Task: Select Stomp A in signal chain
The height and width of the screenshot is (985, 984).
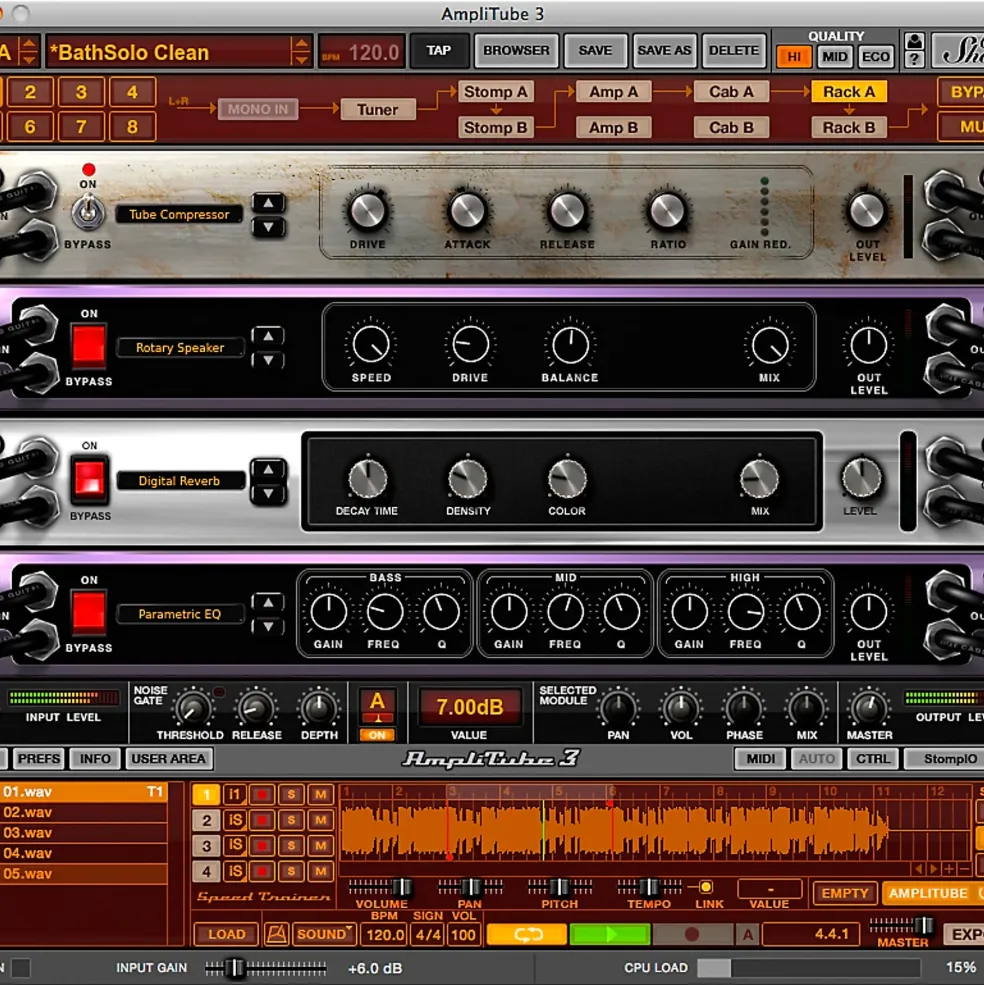Action: pos(496,92)
